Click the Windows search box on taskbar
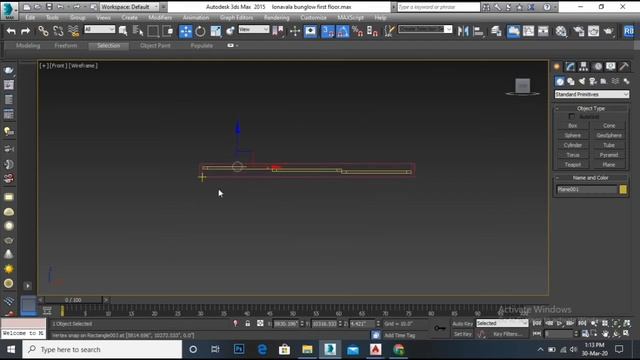 click(102, 350)
